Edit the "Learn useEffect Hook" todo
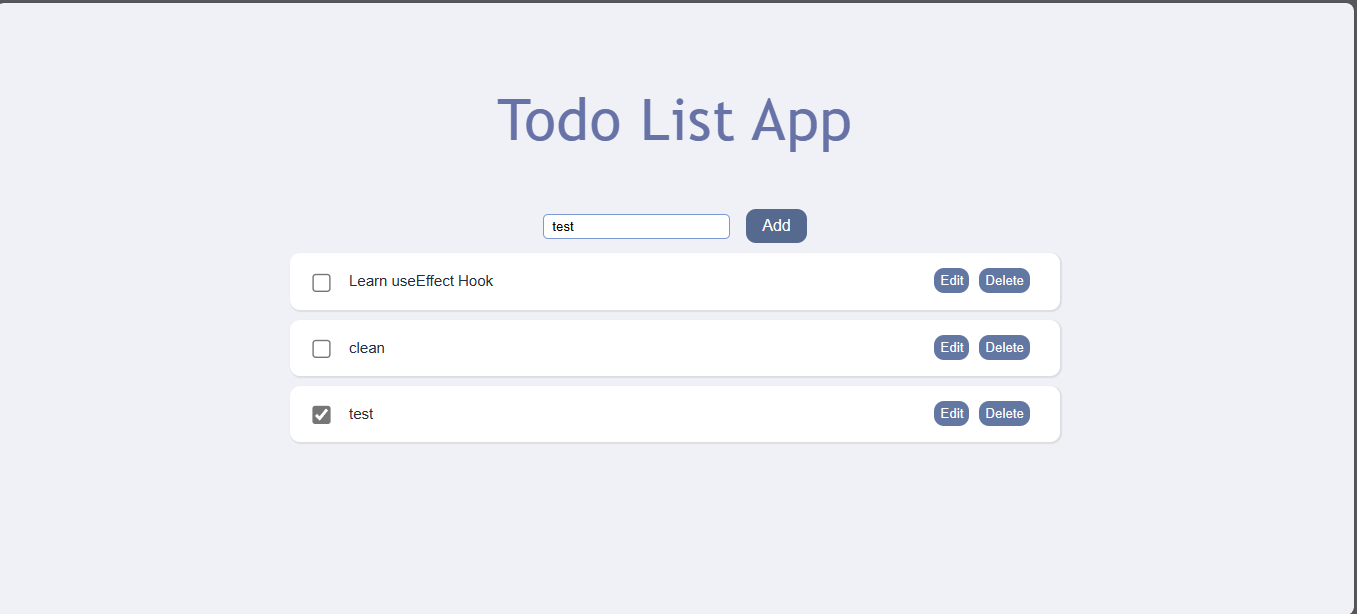Viewport: 1357px width, 614px height. 951,280
